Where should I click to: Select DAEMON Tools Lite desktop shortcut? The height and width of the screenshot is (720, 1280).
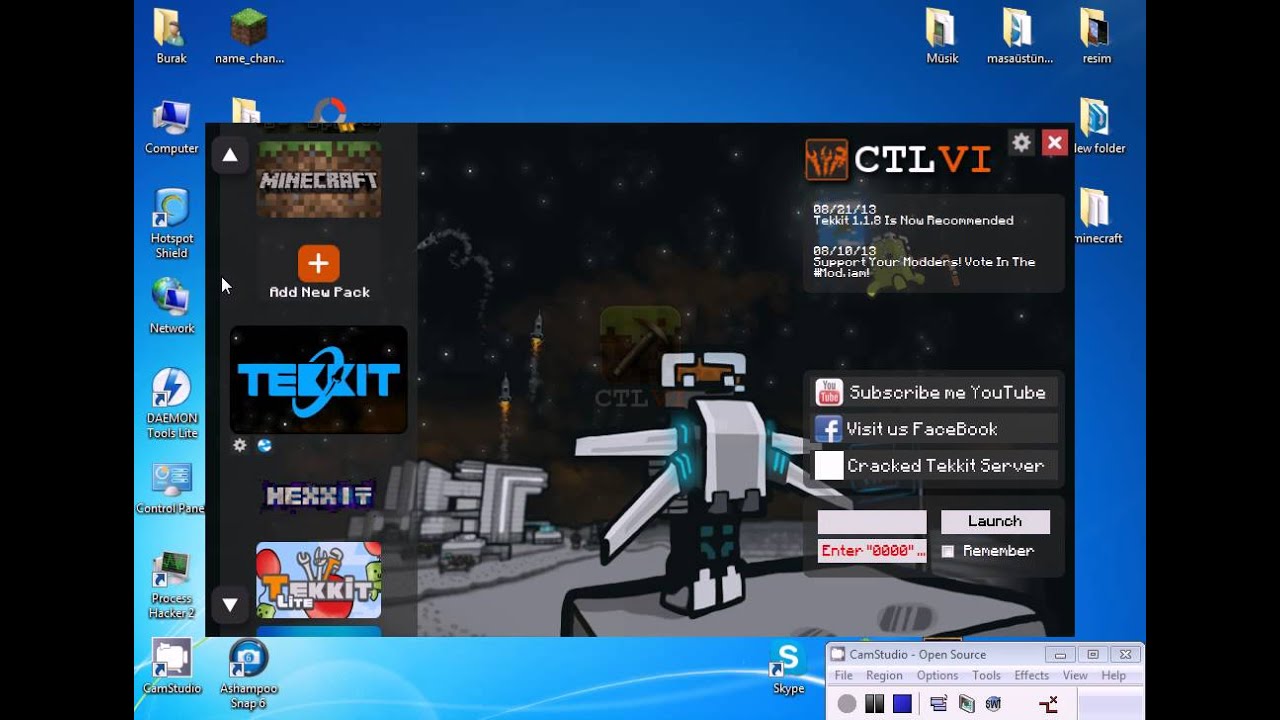click(171, 403)
